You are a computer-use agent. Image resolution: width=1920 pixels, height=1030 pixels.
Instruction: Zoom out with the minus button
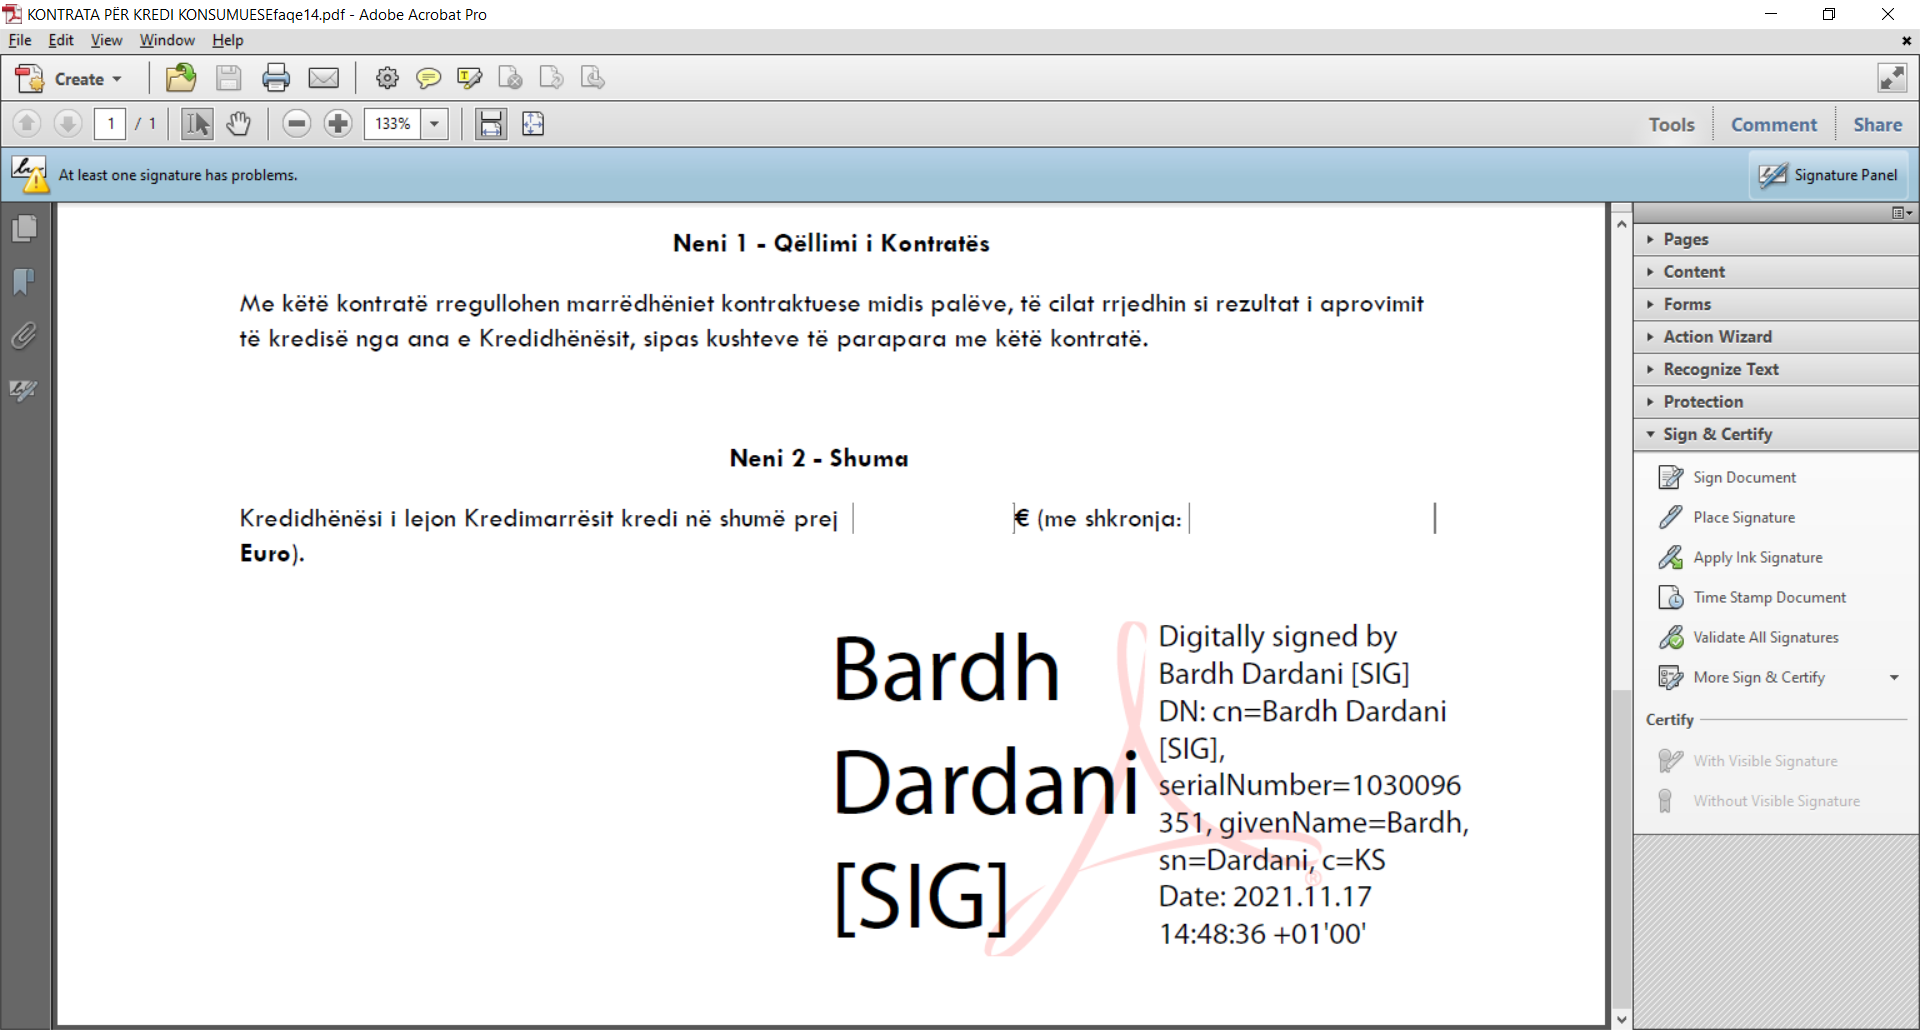click(x=296, y=123)
